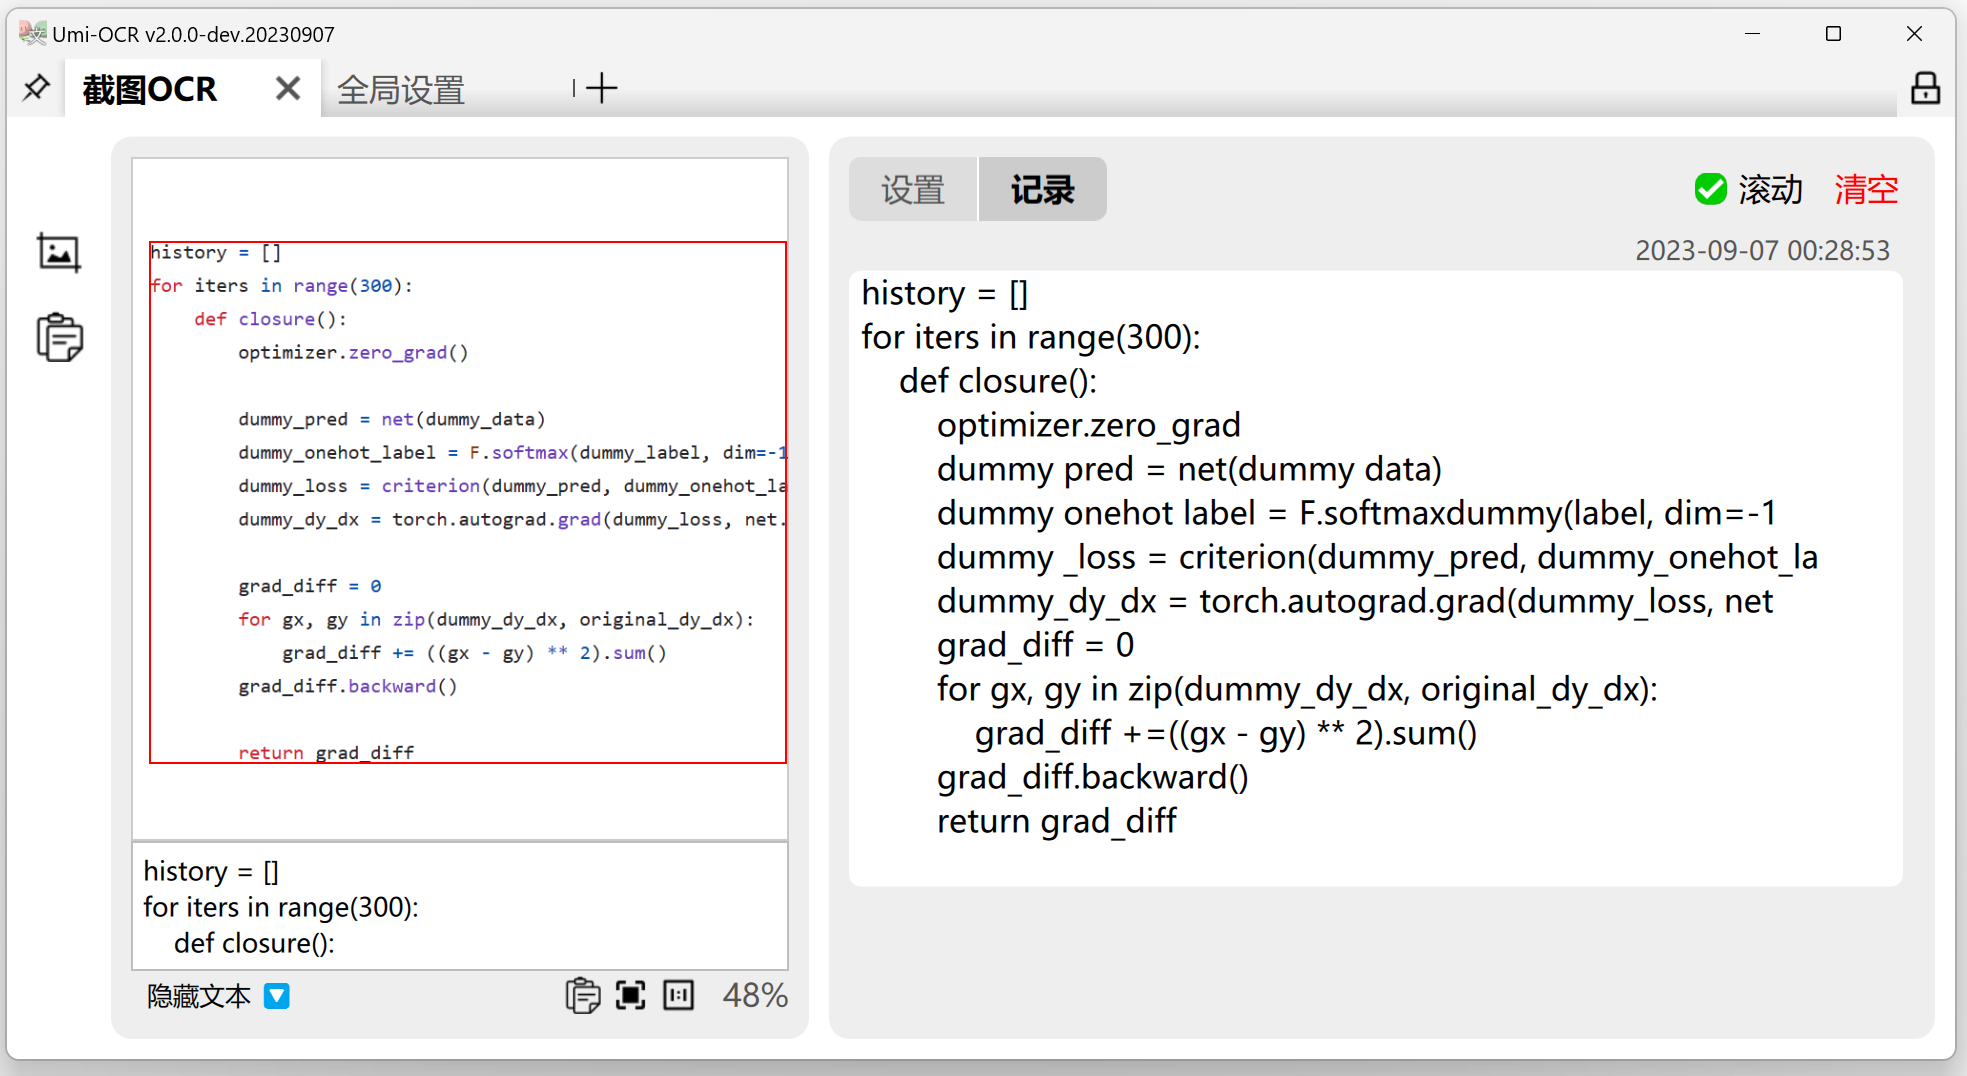Switch to the 全局设置 tab
Viewport: 1967px width, 1076px height.
[x=401, y=90]
